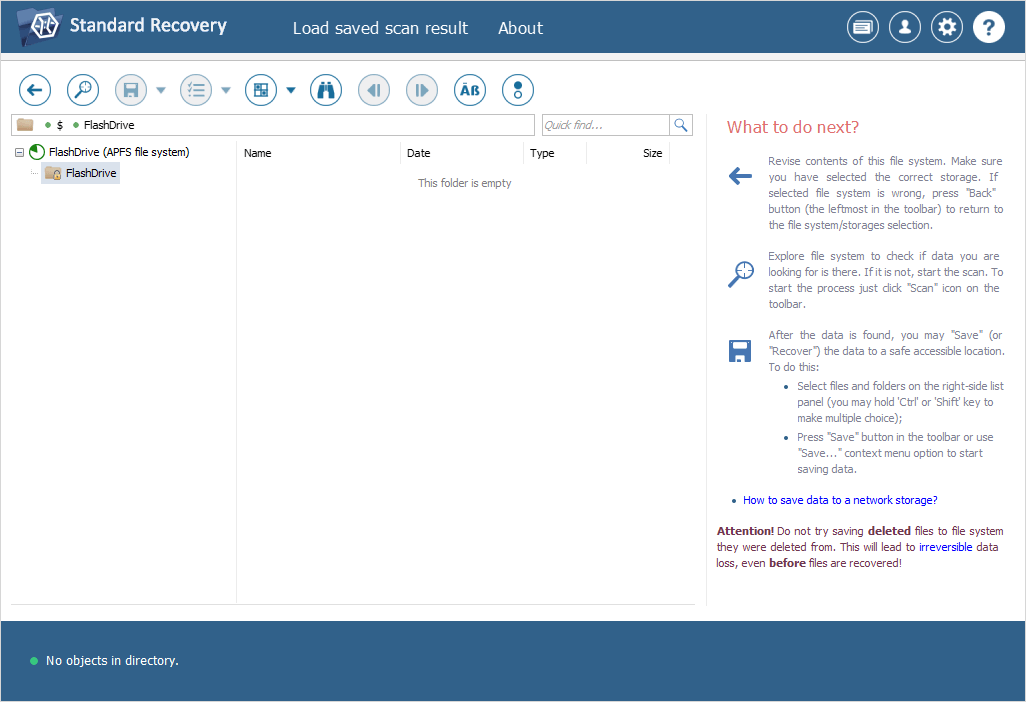Image resolution: width=1026 pixels, height=702 pixels.
Task: Click in the Quick find search field
Action: 604,125
